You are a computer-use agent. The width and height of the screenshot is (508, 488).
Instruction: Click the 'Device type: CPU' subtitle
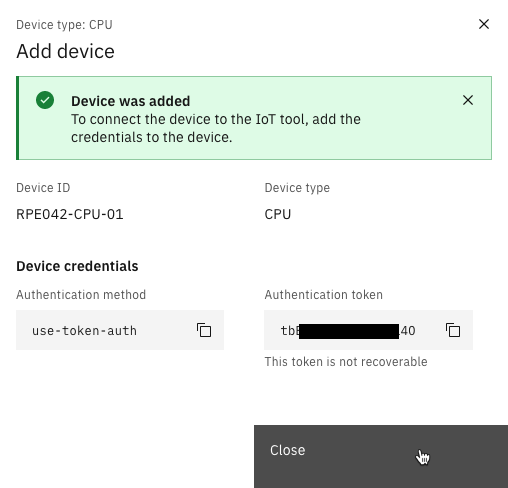[x=64, y=25]
